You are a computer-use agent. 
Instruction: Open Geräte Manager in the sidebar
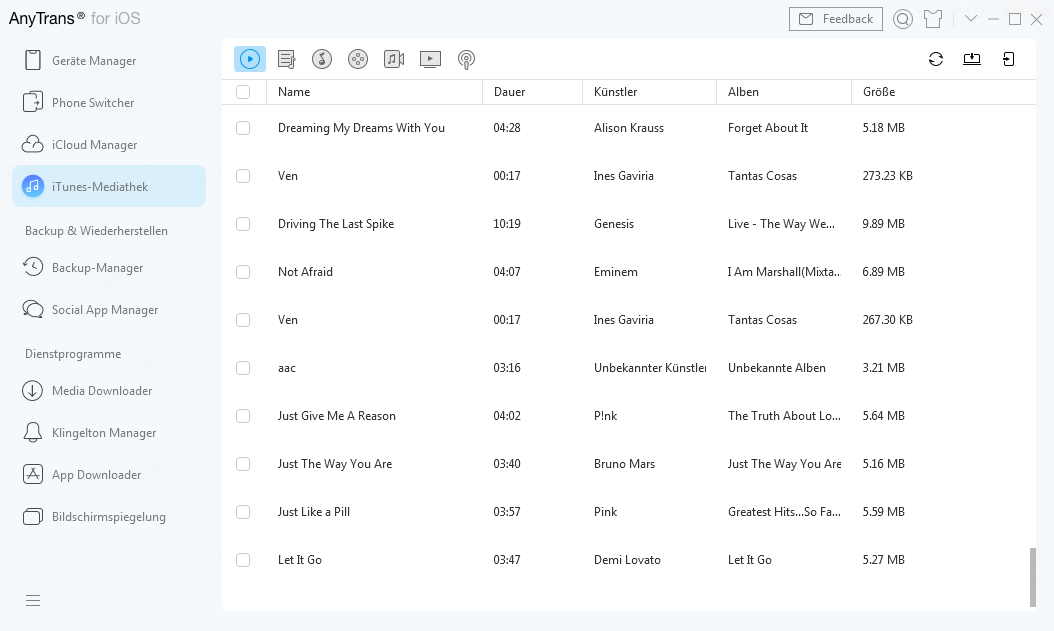(x=94, y=61)
